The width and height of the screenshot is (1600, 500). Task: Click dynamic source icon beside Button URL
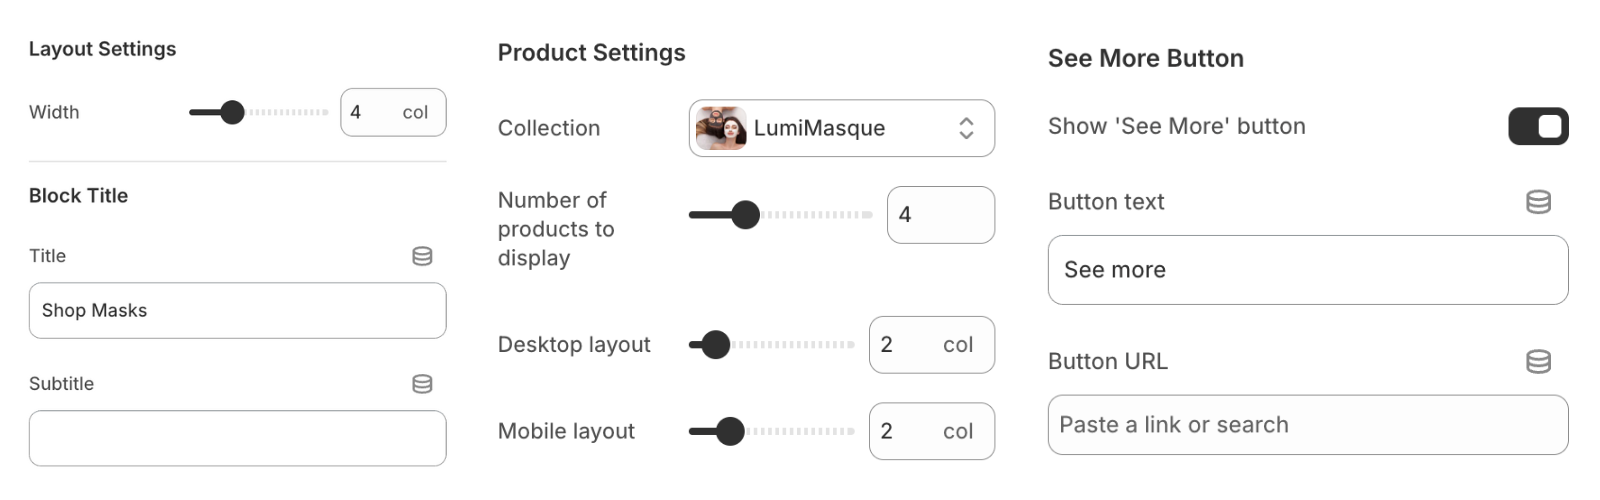pyautogui.click(x=1538, y=361)
